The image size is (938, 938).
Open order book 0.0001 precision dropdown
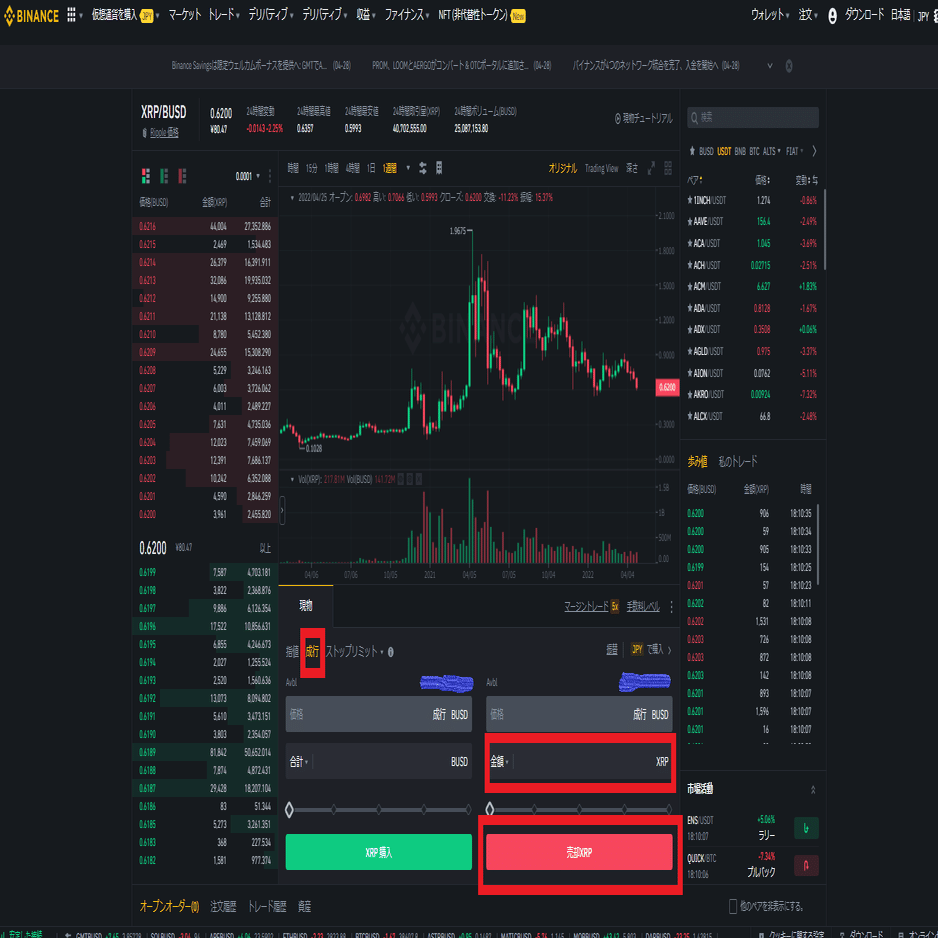click(x=248, y=176)
